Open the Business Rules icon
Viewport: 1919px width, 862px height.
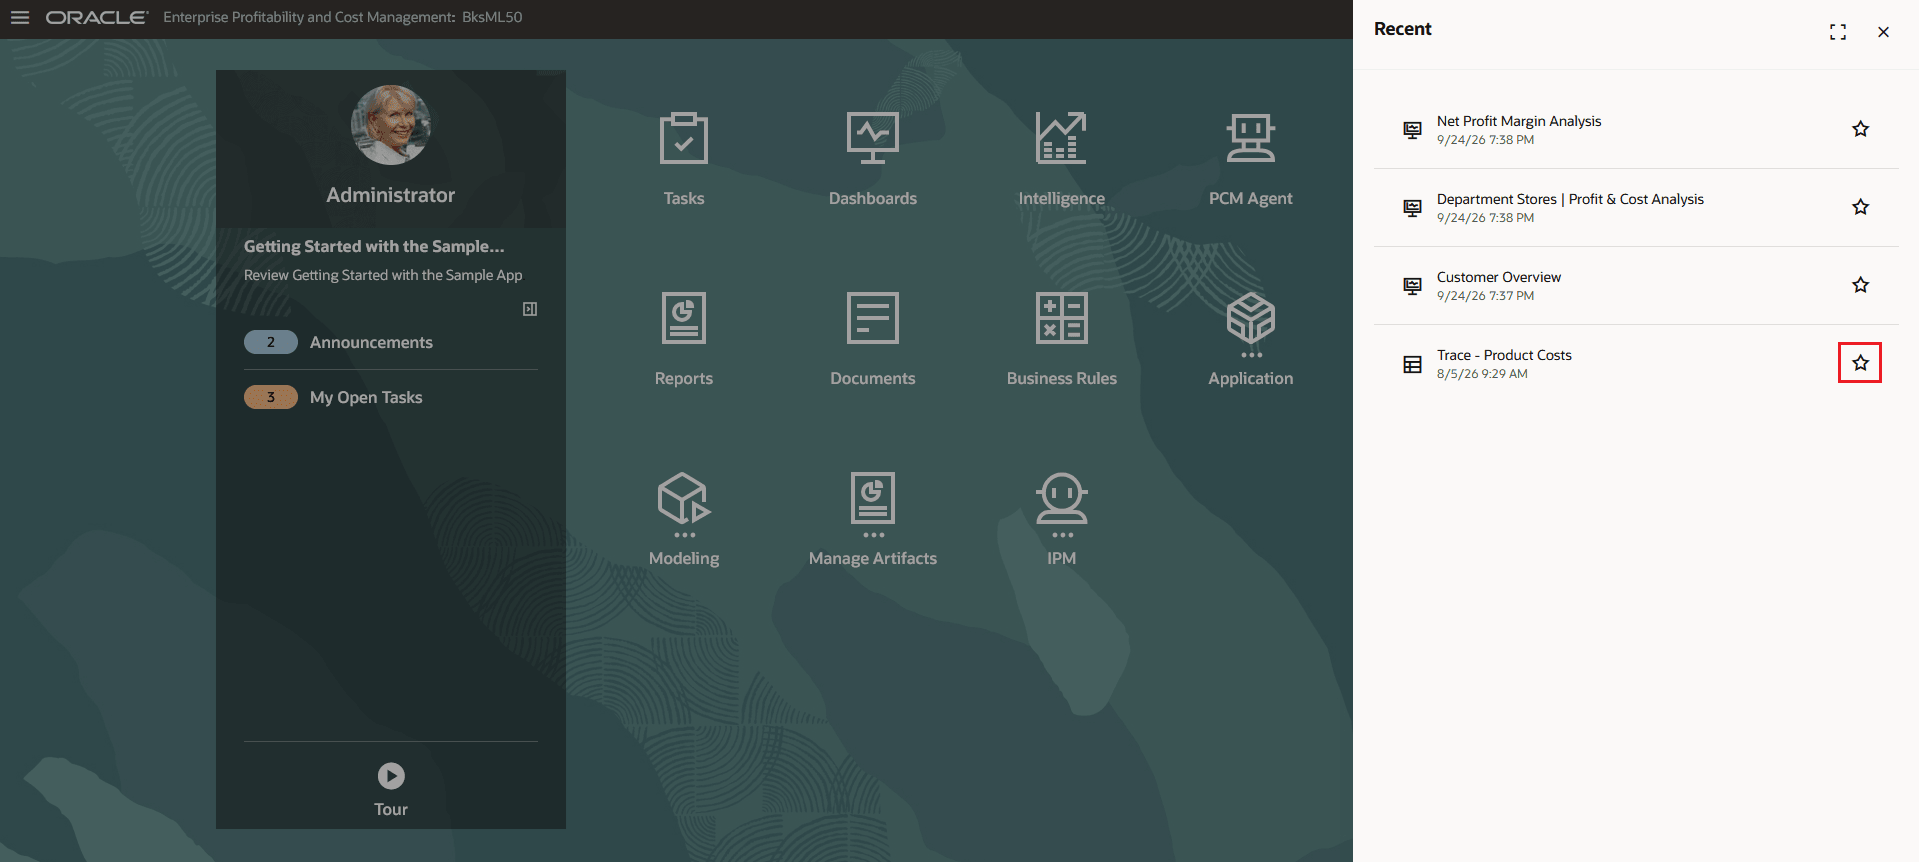[x=1062, y=318]
